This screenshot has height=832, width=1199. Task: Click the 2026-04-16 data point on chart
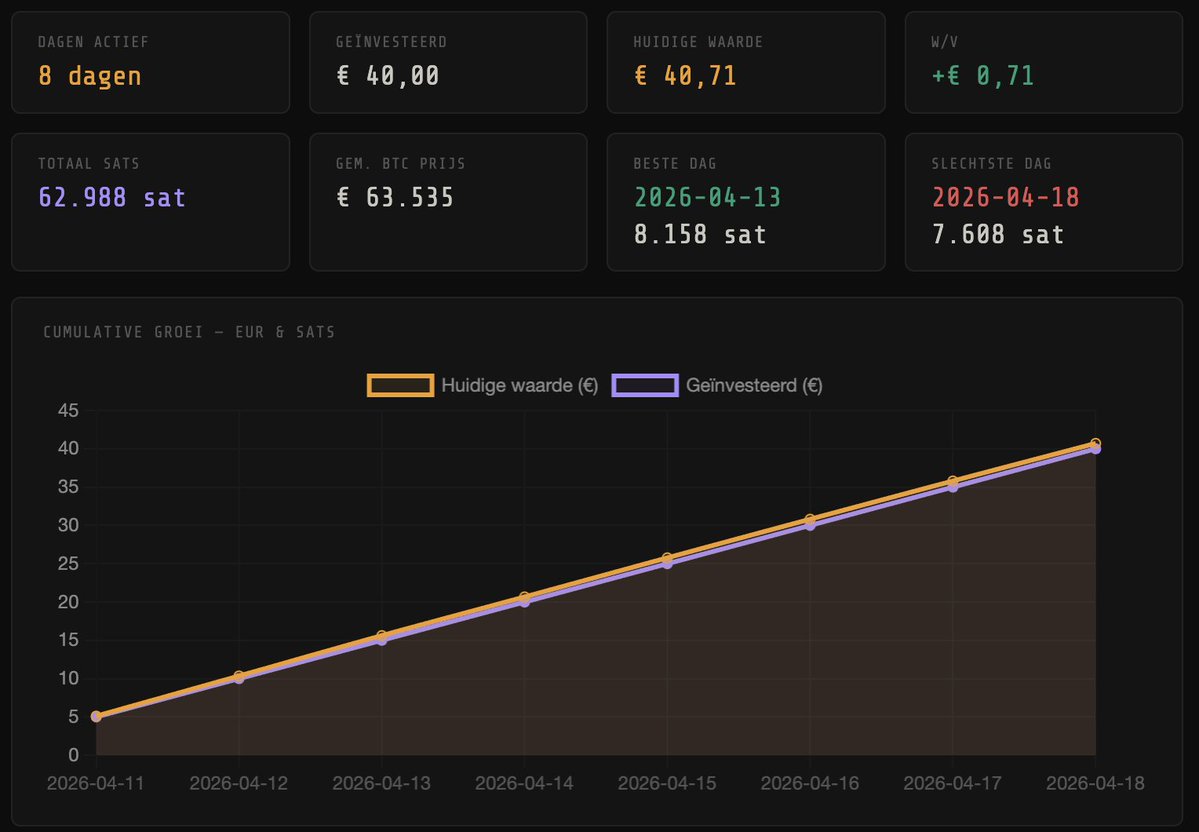(x=810, y=522)
